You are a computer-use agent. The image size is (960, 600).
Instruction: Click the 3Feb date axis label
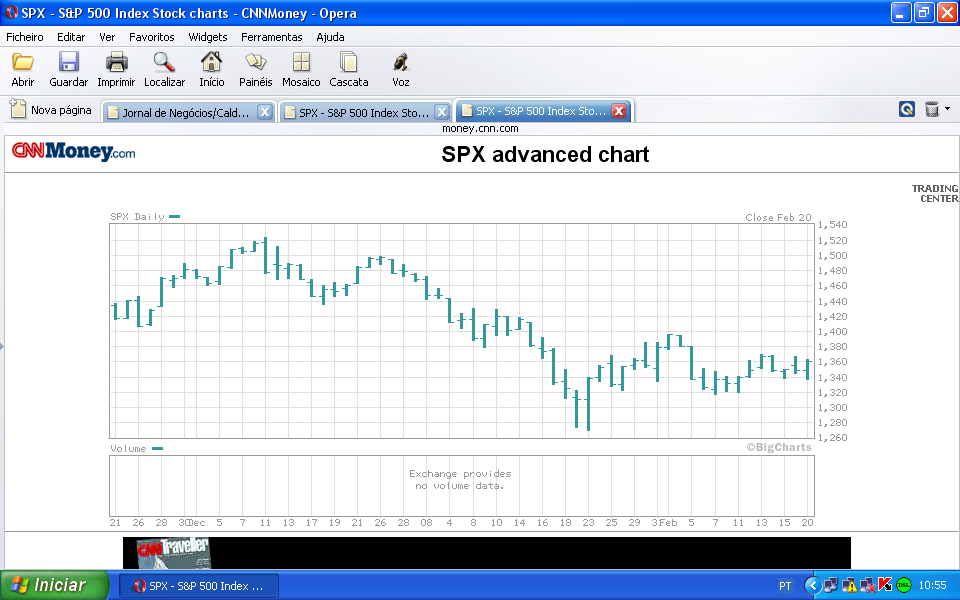coord(664,523)
